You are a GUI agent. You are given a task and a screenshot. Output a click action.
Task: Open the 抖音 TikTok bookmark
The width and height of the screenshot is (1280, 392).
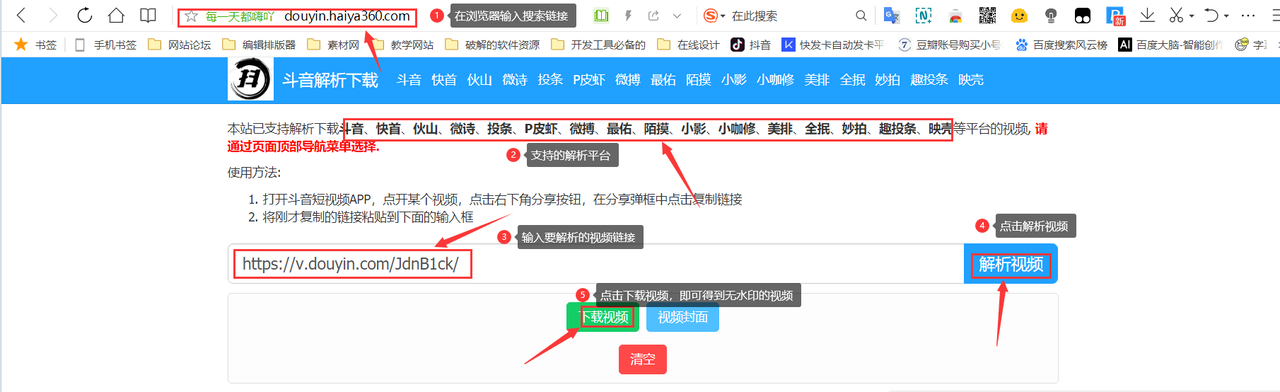tap(751, 44)
